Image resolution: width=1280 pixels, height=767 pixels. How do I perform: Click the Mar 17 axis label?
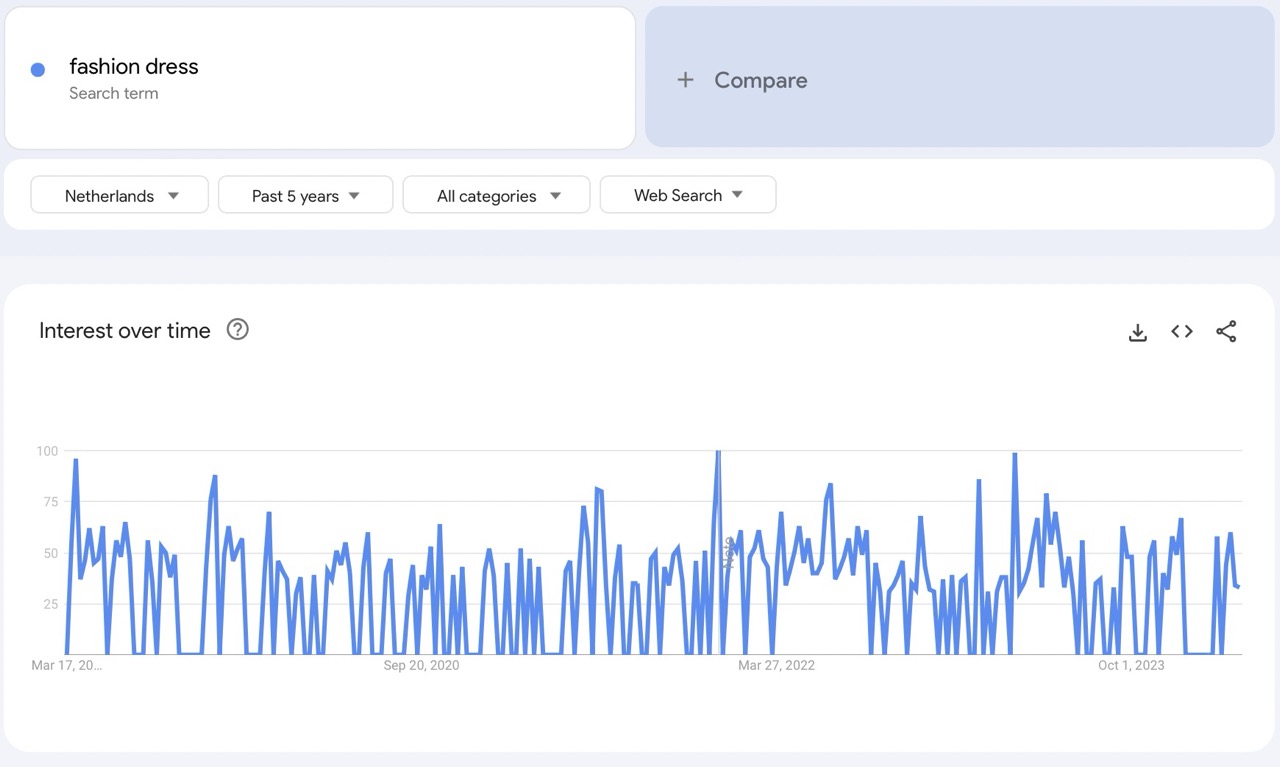pyautogui.click(x=67, y=665)
